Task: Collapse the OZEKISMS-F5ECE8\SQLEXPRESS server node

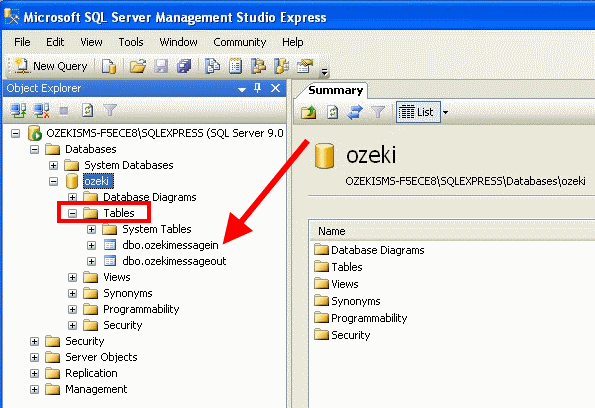Action: [15, 133]
